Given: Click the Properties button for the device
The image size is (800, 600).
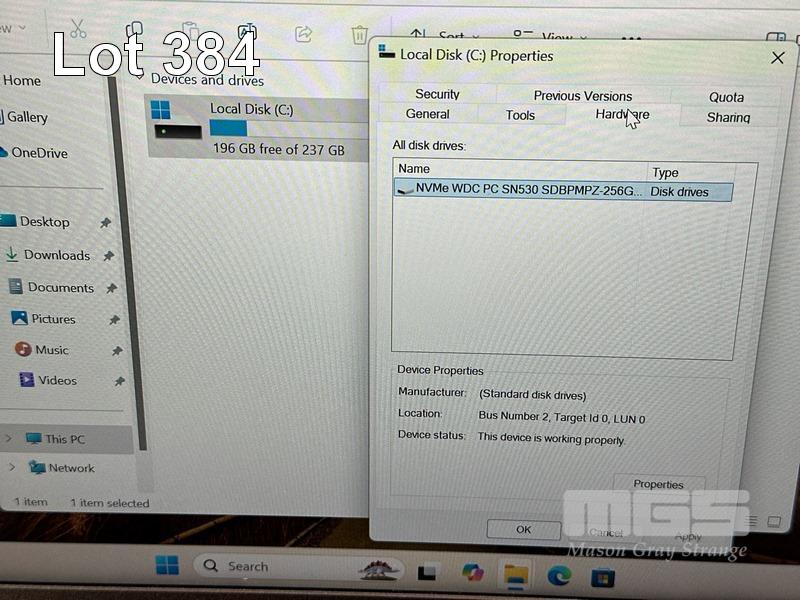Looking at the screenshot, I should click(658, 484).
